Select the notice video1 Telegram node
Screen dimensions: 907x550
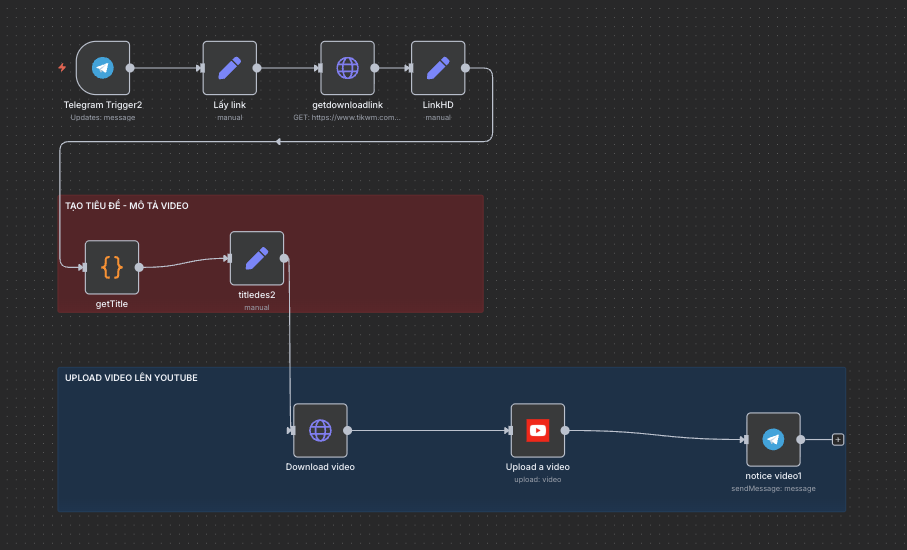pyautogui.click(x=773, y=440)
